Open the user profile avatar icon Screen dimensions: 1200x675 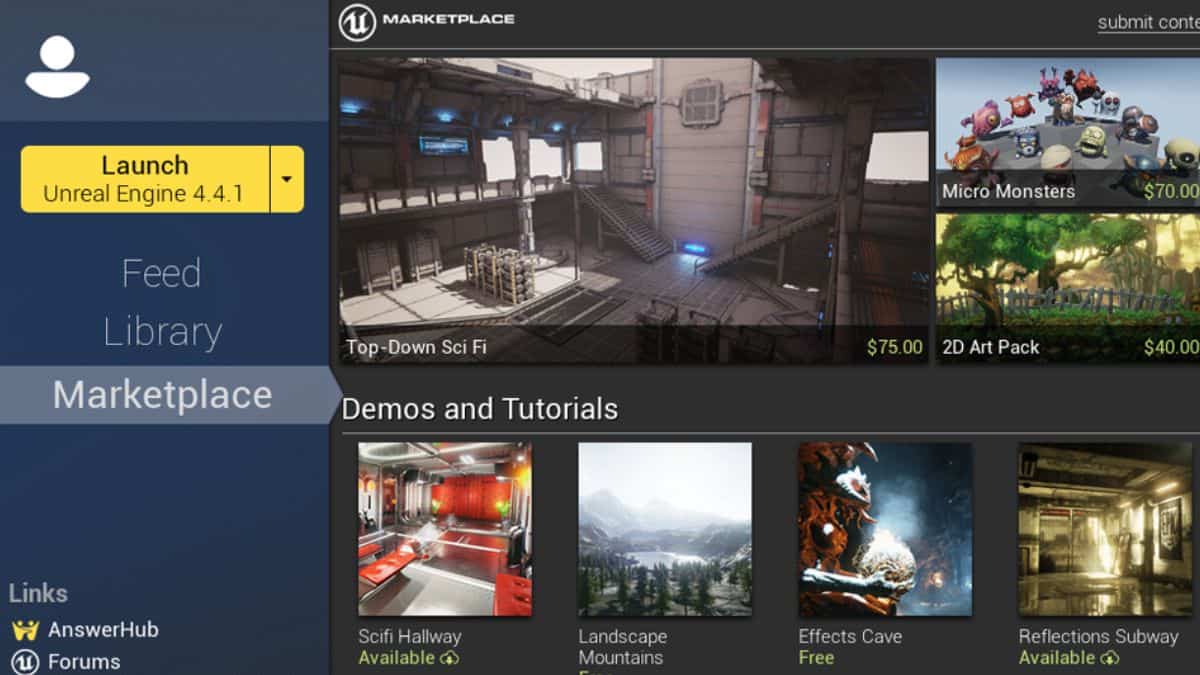click(x=57, y=66)
